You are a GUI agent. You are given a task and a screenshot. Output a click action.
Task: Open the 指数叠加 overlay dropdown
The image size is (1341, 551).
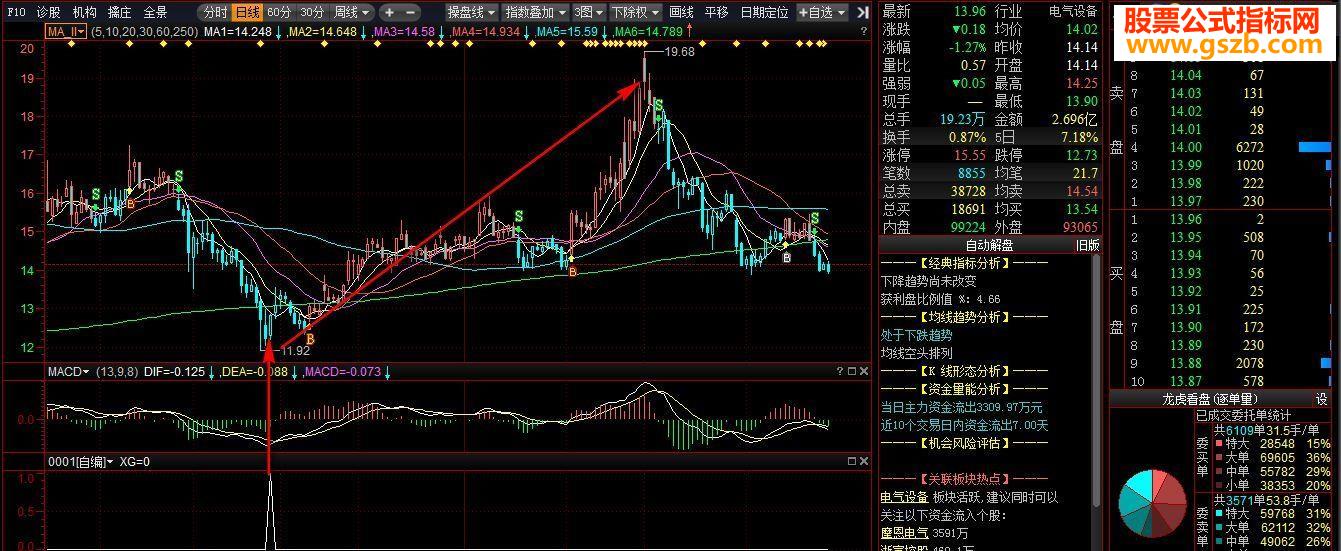[x=535, y=12]
